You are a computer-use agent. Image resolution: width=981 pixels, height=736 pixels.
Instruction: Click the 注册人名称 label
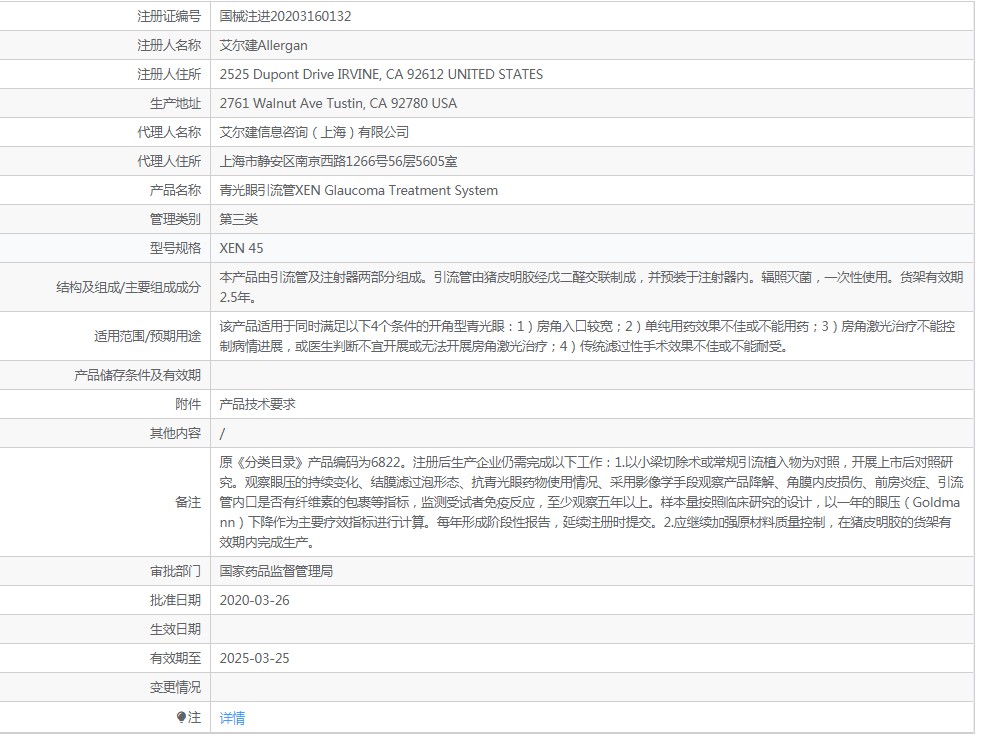(169, 45)
